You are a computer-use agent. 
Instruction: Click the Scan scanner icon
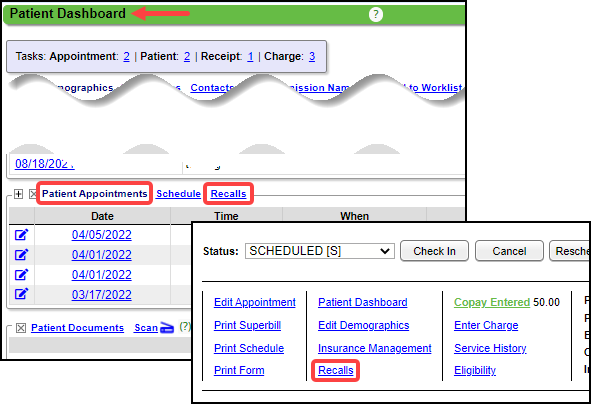(x=167, y=328)
